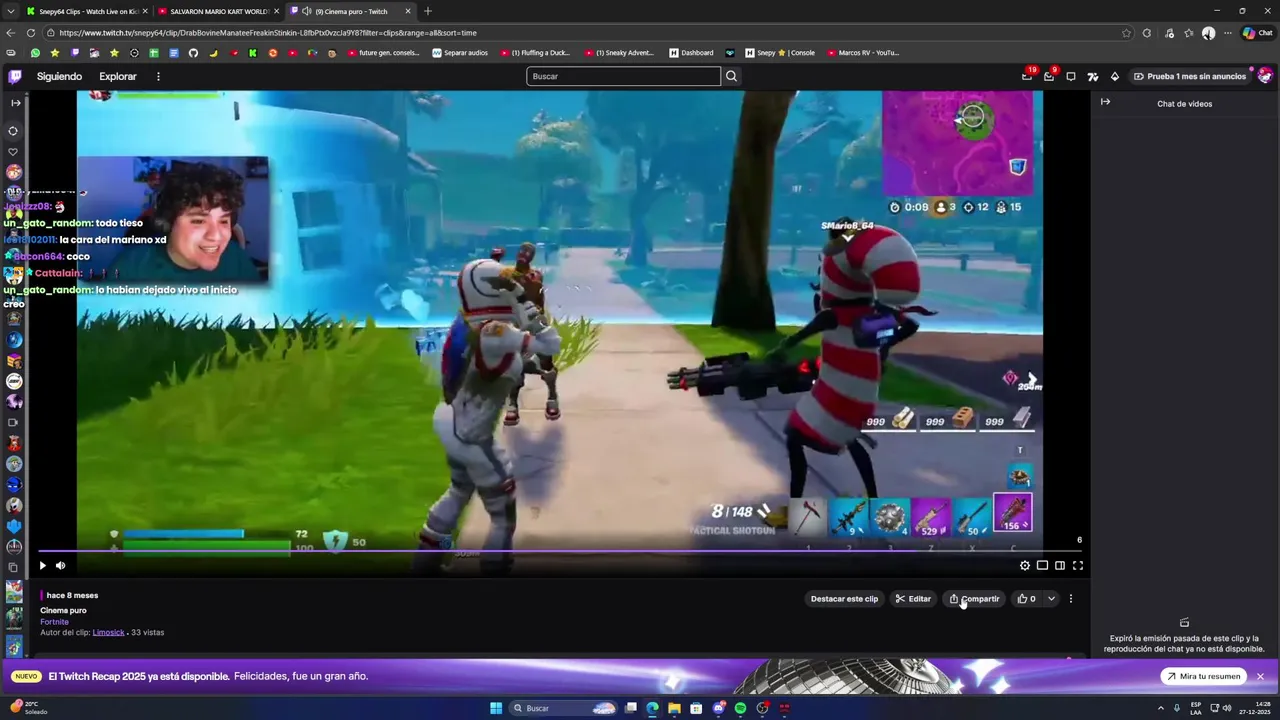Reload the current page
1280x720 pixels.
(31, 33)
